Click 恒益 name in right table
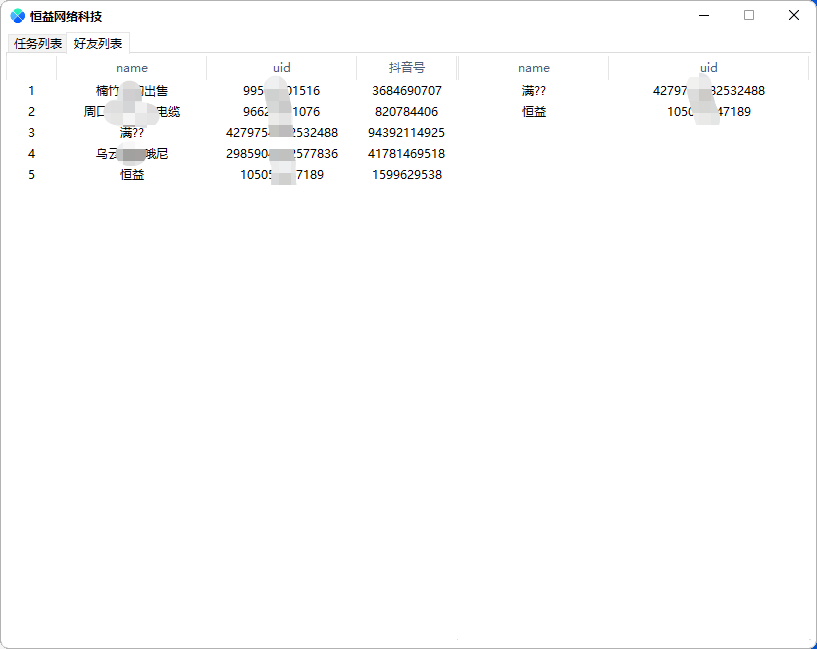Image resolution: width=817 pixels, height=649 pixels. (534, 111)
